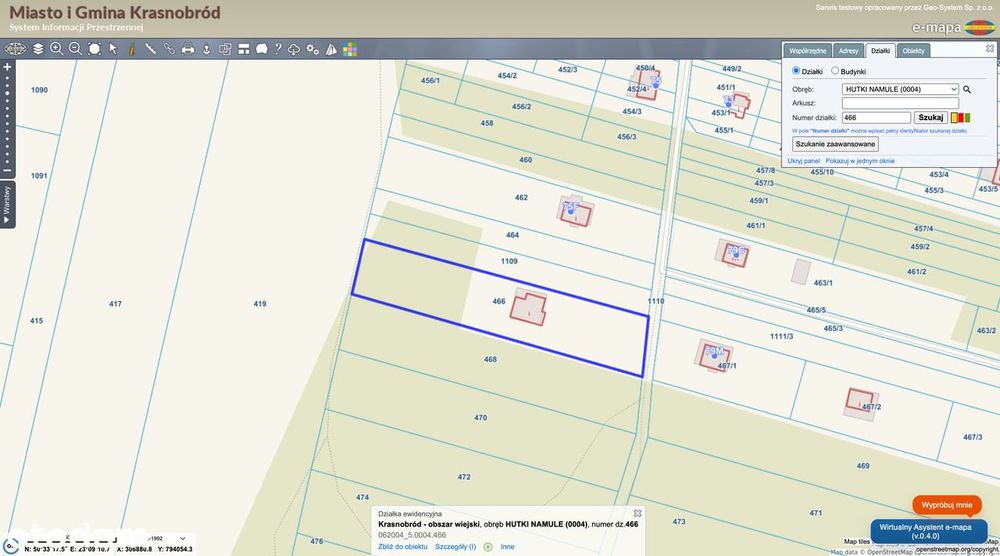The image size is (1000, 556).
Task: Select the measure distance line tool
Action: coord(151,49)
